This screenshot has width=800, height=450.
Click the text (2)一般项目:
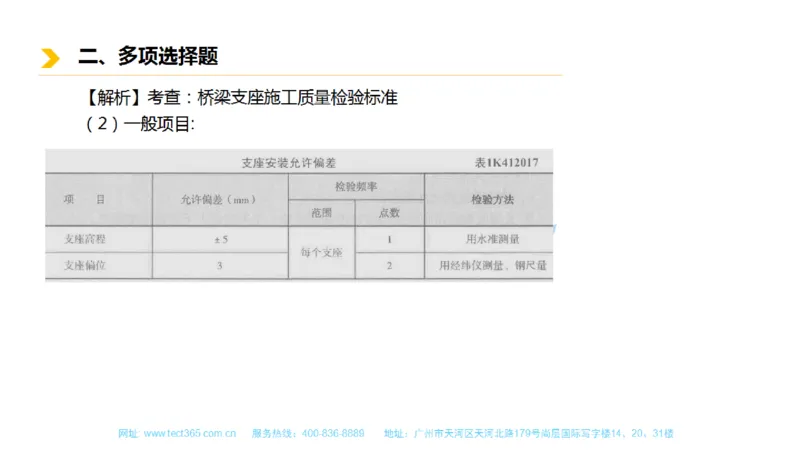[x=139, y=124]
